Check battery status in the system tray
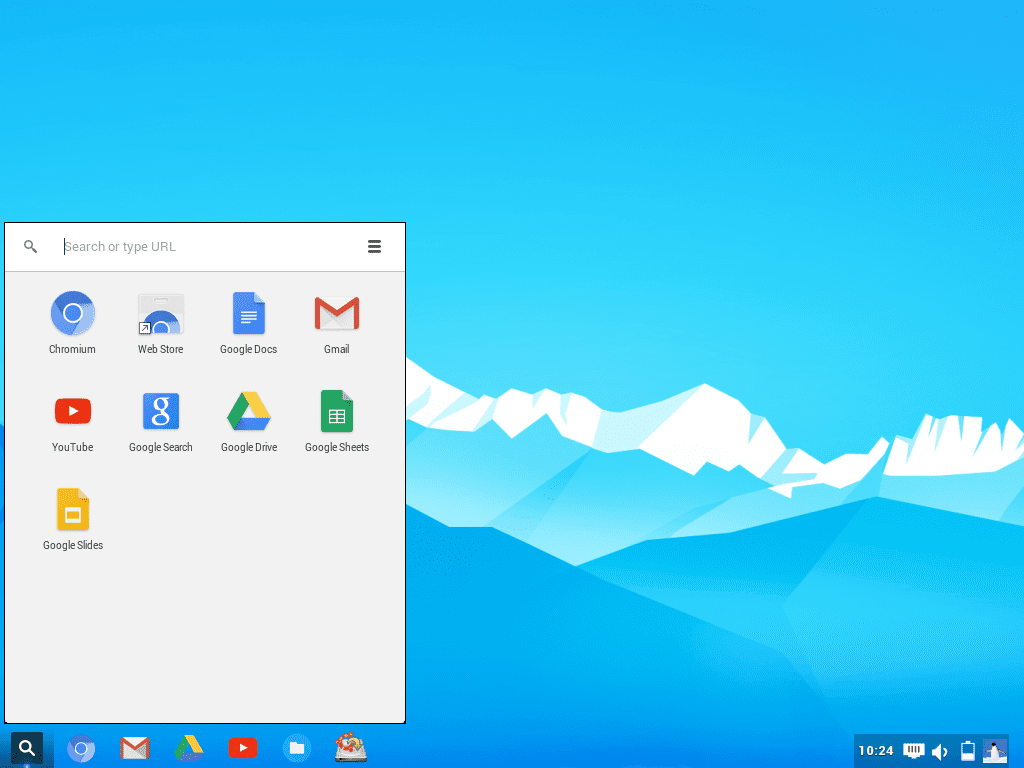This screenshot has height=768, width=1024. (x=968, y=750)
